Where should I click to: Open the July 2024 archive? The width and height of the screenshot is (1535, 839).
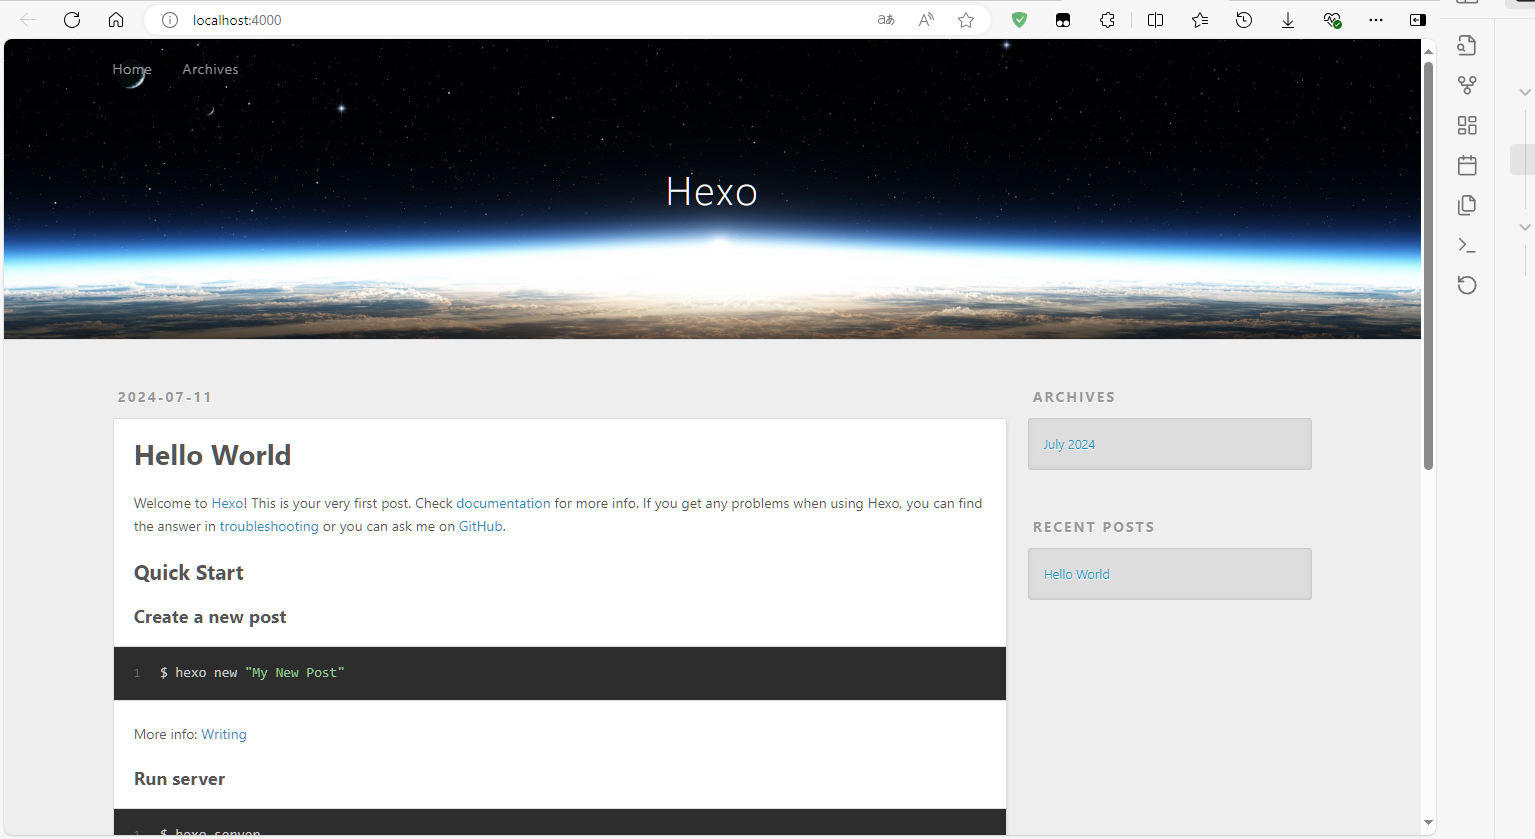1069,444
